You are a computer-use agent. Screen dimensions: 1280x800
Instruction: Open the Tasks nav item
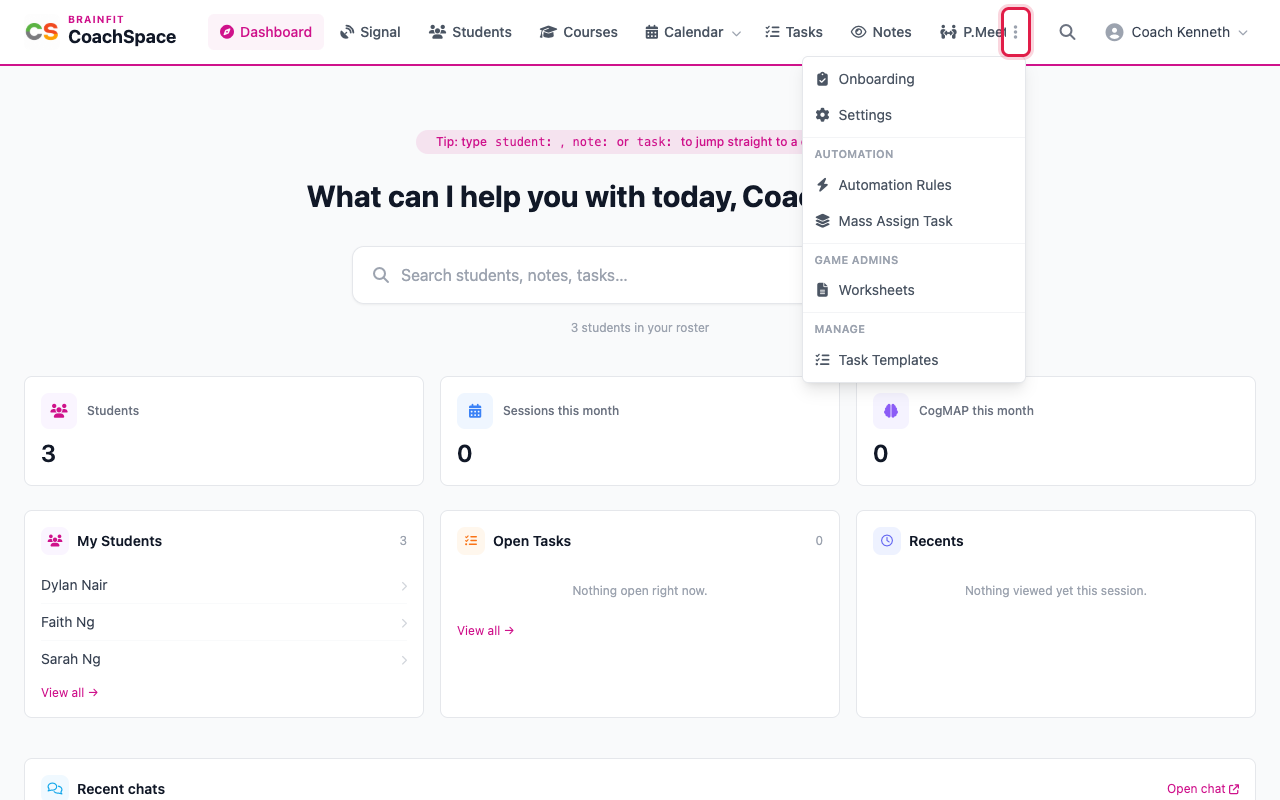pos(793,32)
